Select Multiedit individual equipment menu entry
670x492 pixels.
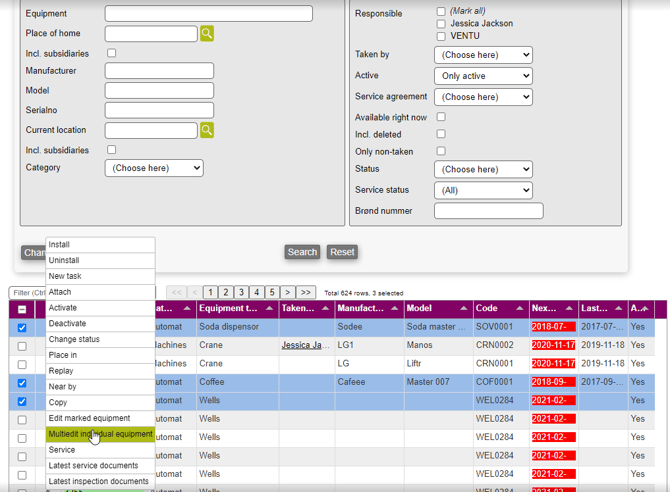coord(100,434)
